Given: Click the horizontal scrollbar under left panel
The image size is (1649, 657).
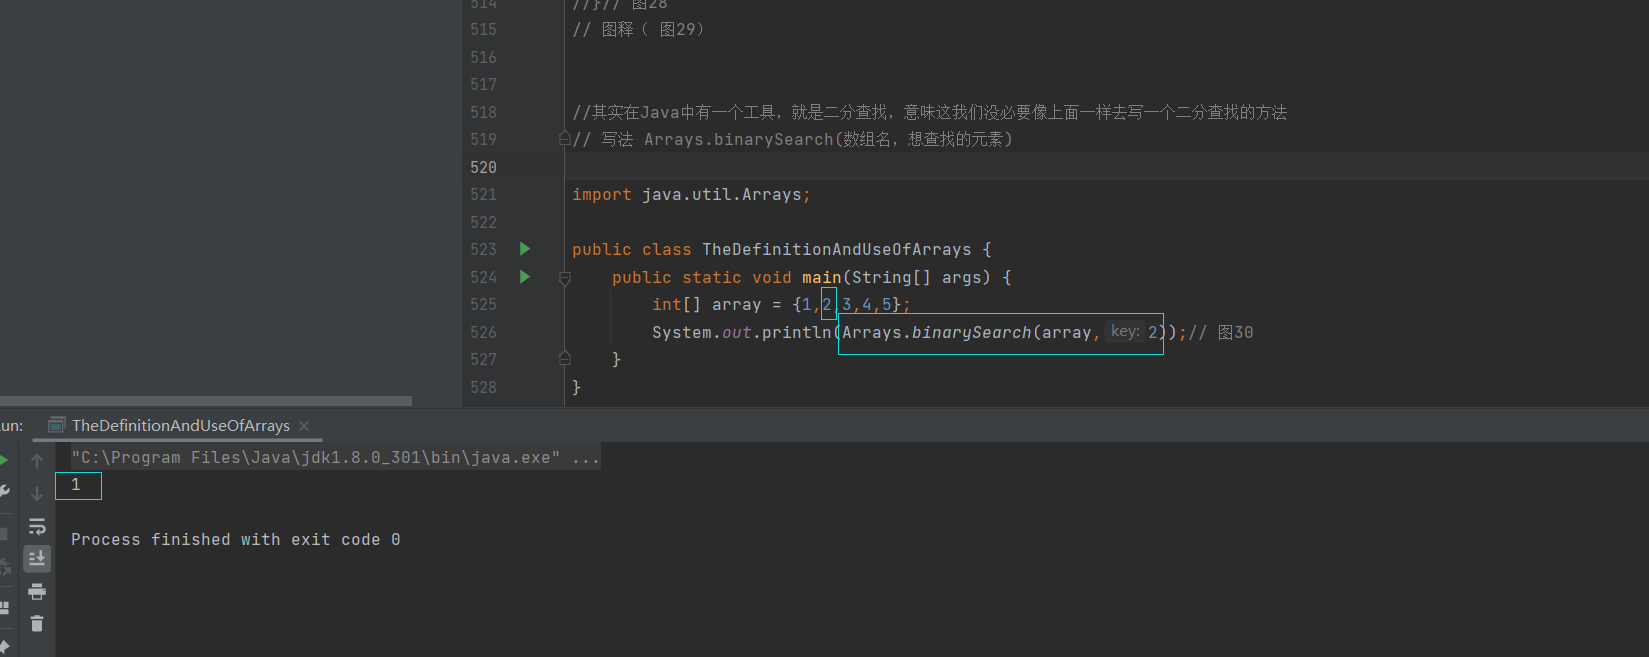Looking at the screenshot, I should pyautogui.click(x=206, y=401).
